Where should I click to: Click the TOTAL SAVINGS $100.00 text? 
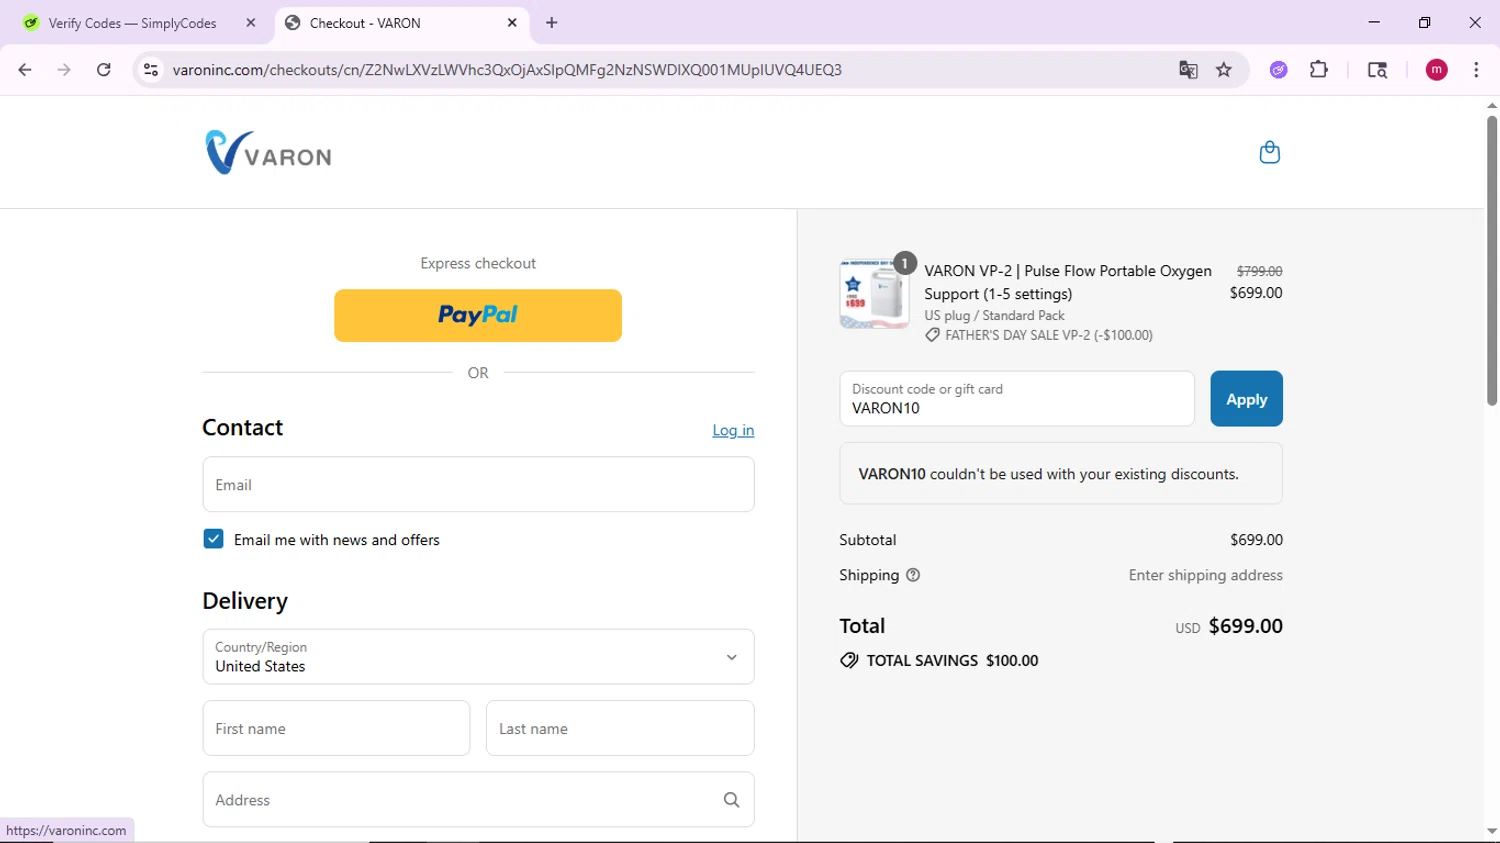click(952, 660)
